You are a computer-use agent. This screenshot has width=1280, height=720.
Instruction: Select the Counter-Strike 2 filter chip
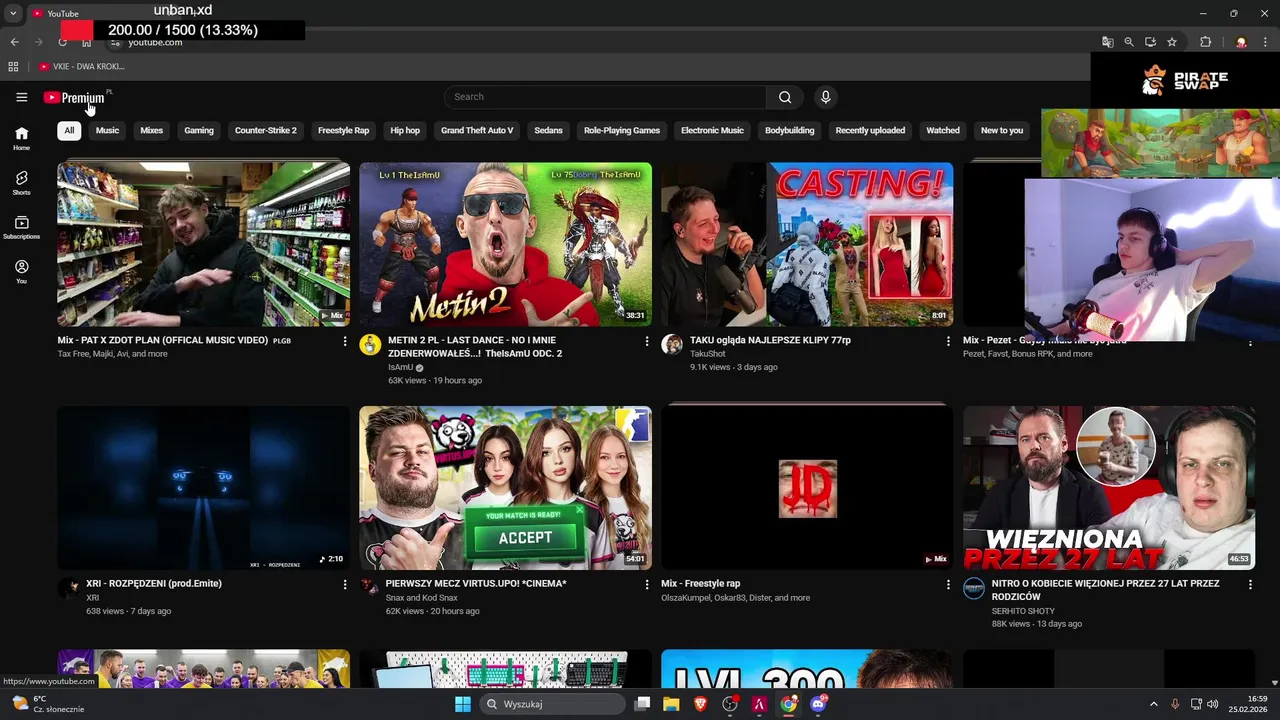(x=266, y=130)
